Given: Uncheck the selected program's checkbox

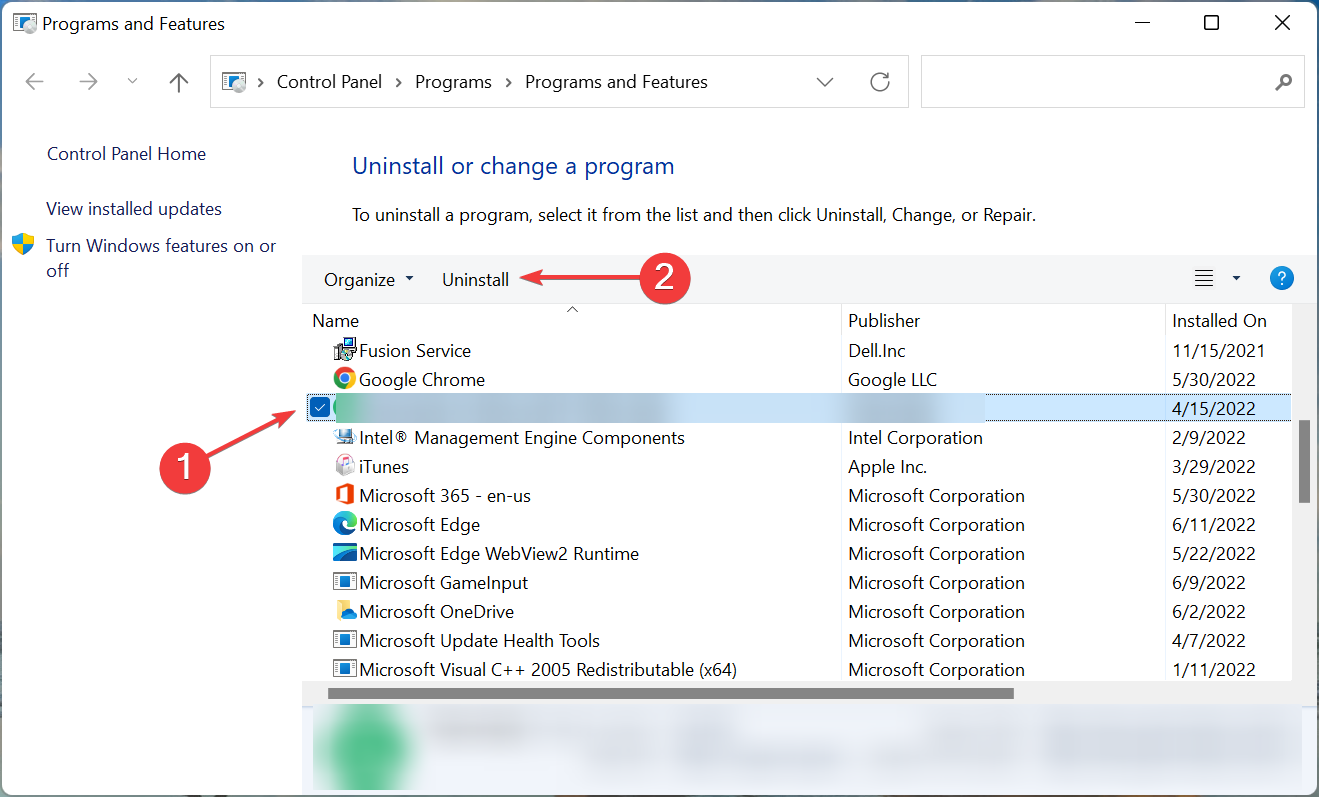Looking at the screenshot, I should 320,407.
